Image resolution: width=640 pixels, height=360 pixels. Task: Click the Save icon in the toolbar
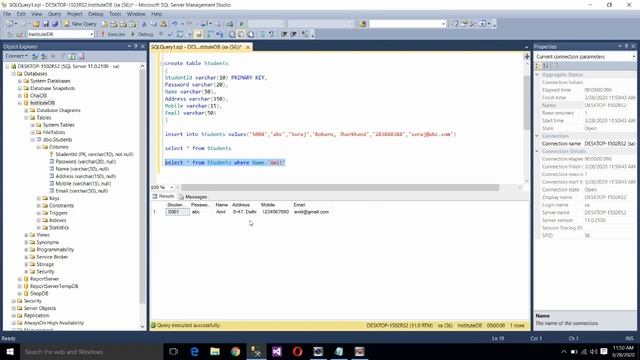[46, 24]
